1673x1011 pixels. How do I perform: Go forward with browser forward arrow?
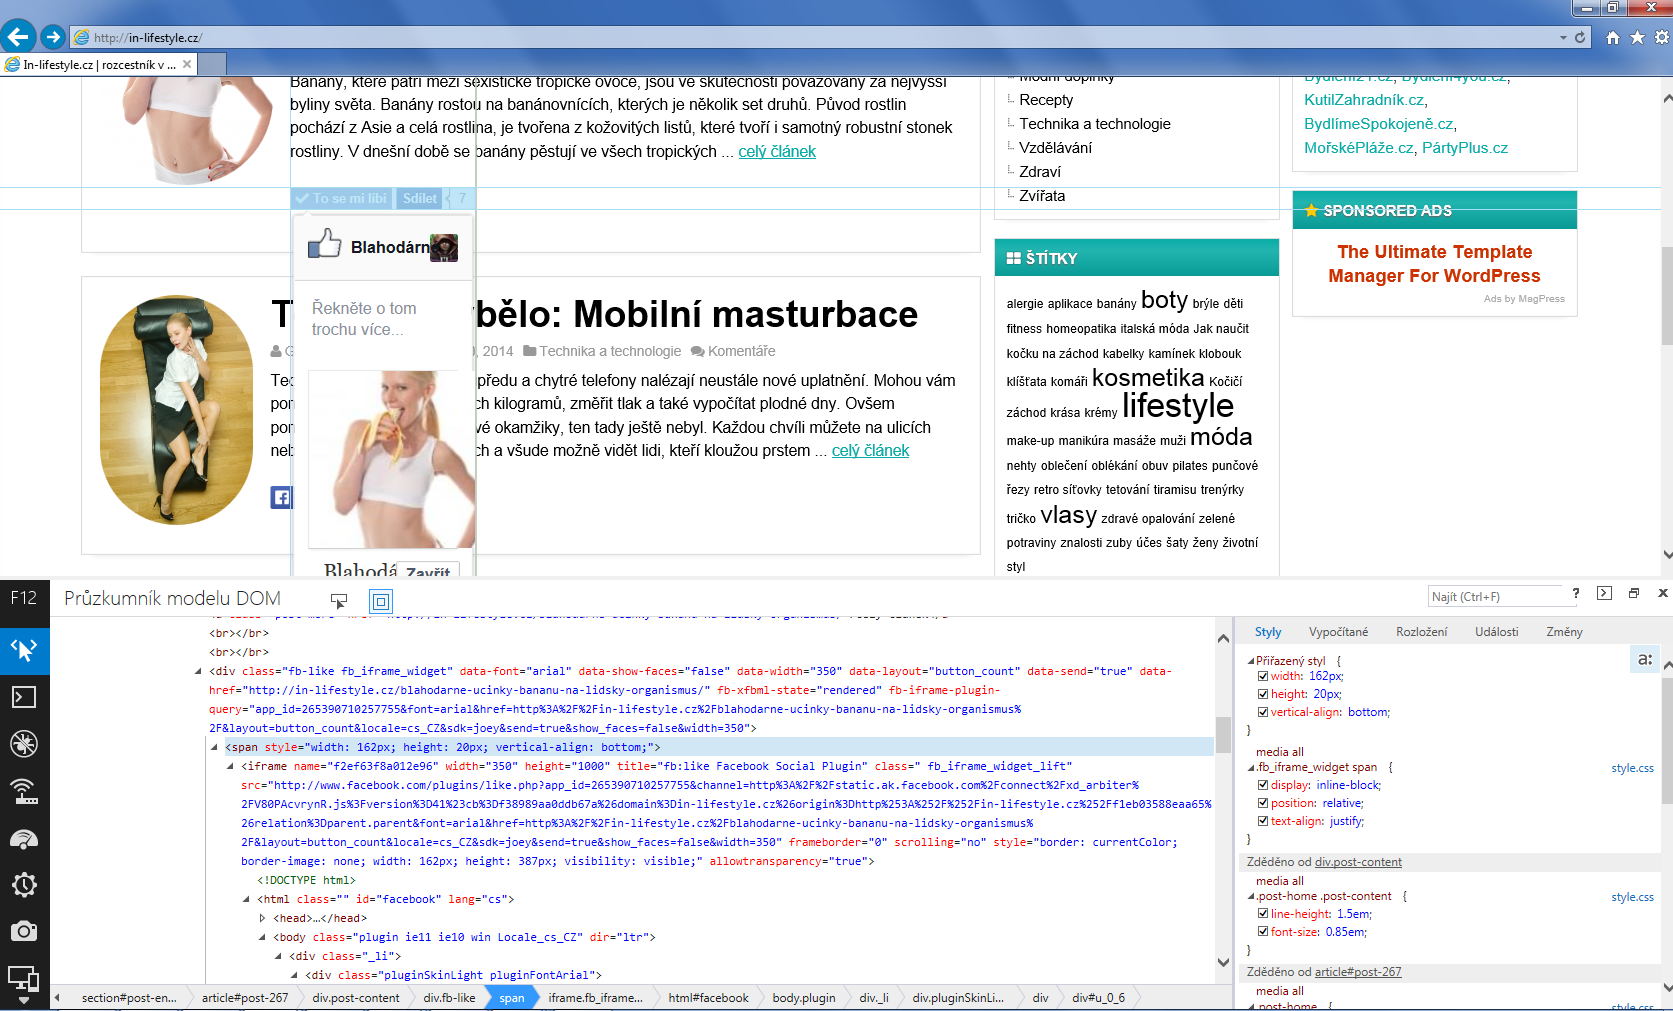coord(53,37)
